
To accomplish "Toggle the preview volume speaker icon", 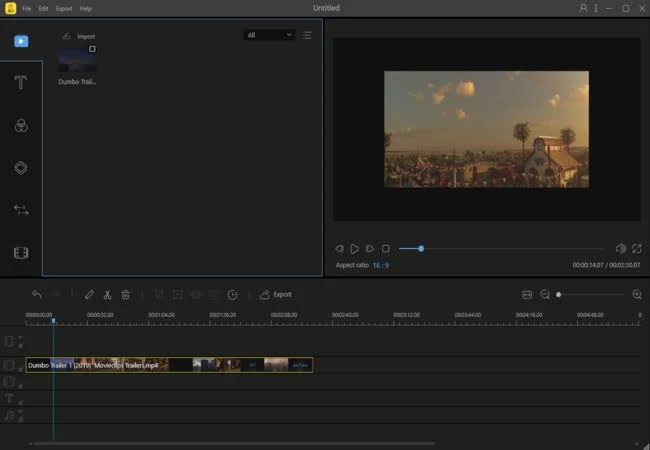I will tap(621, 248).
